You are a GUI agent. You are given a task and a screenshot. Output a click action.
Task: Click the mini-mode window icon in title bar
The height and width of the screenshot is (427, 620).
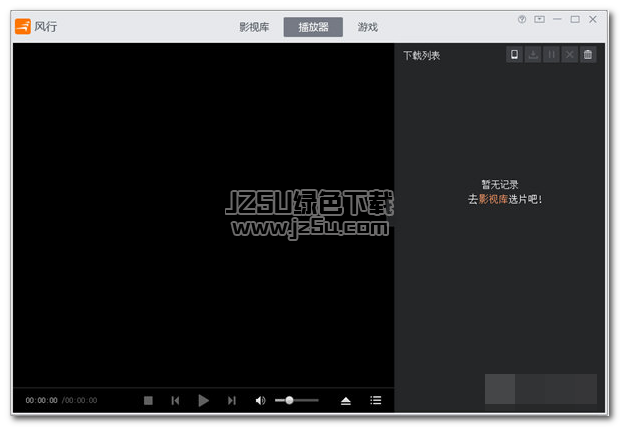tap(539, 19)
